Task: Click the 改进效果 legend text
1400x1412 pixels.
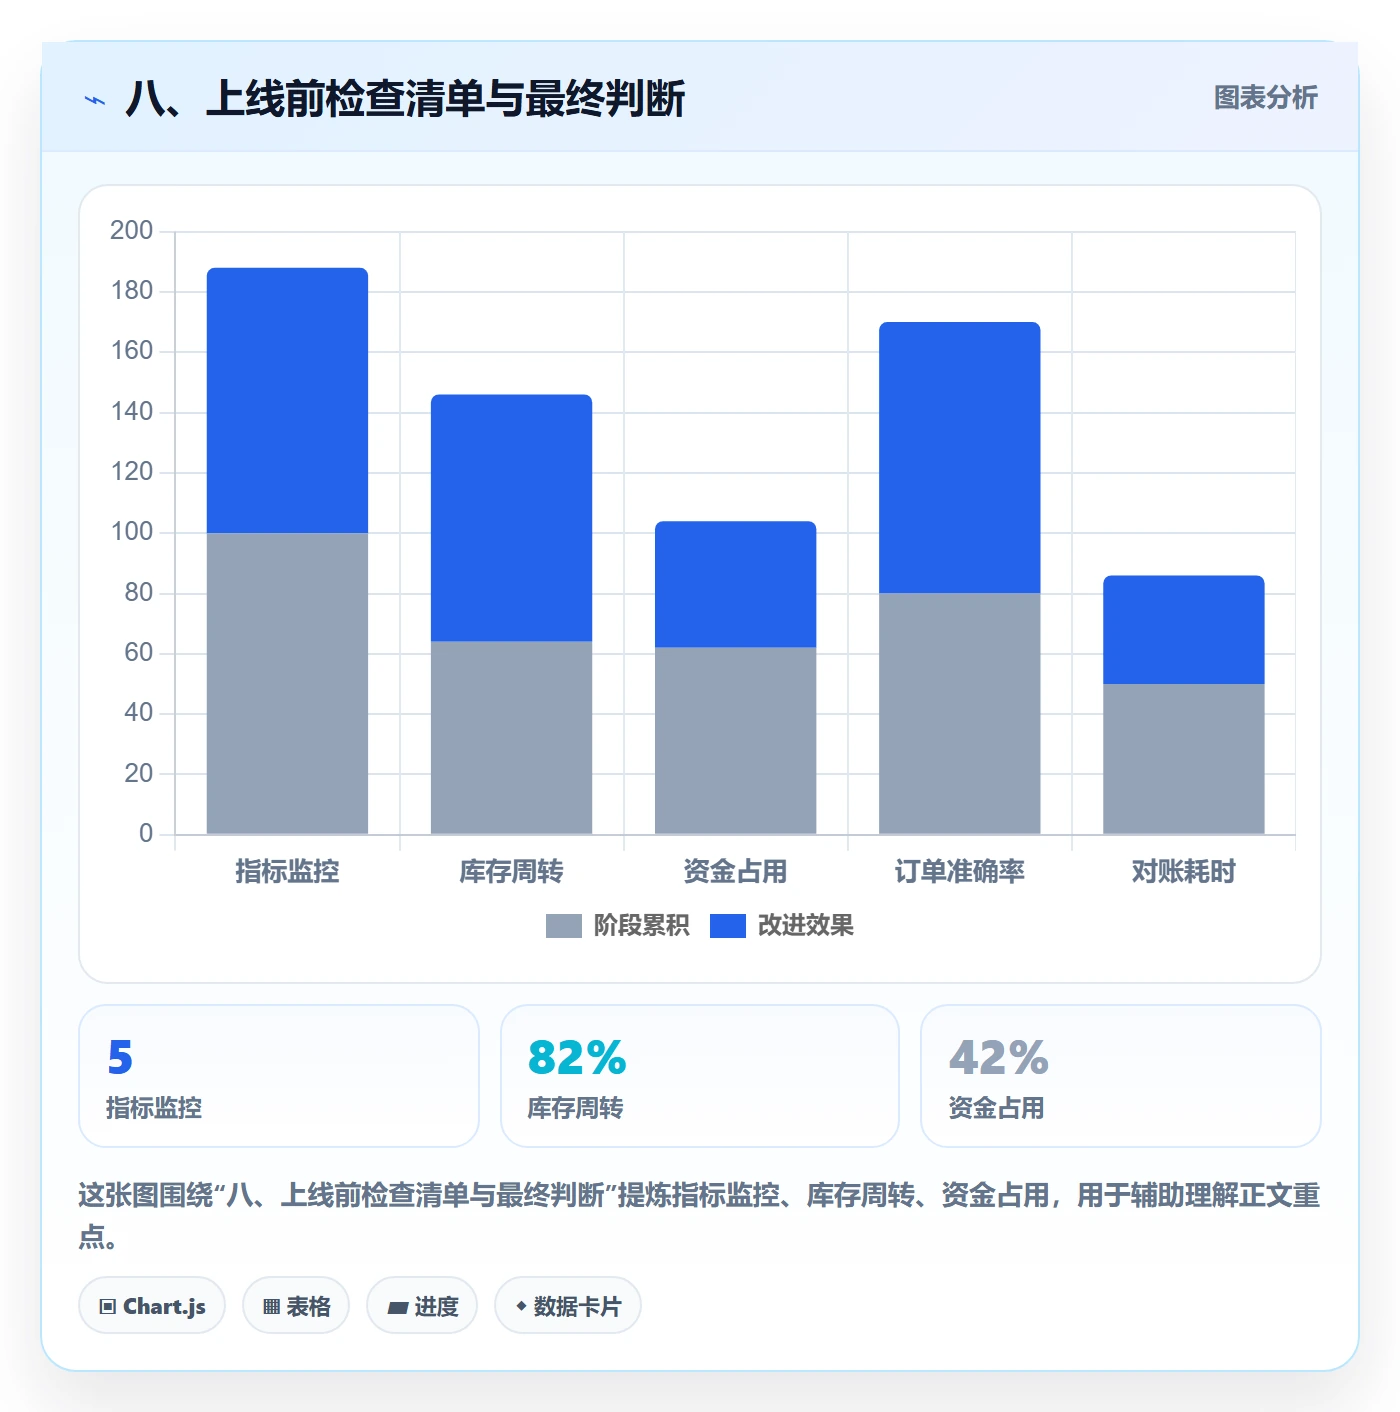Action: (805, 926)
